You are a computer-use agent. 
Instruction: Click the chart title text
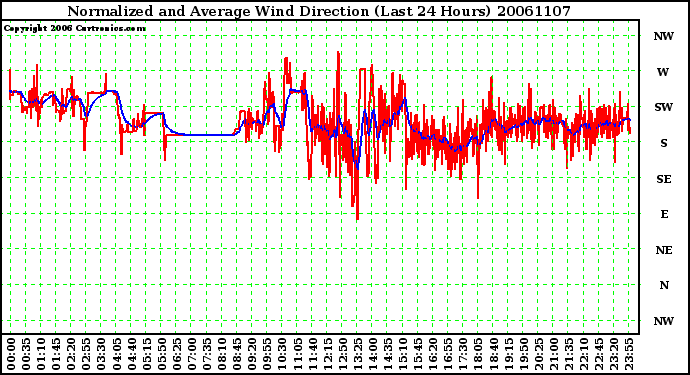319,11
